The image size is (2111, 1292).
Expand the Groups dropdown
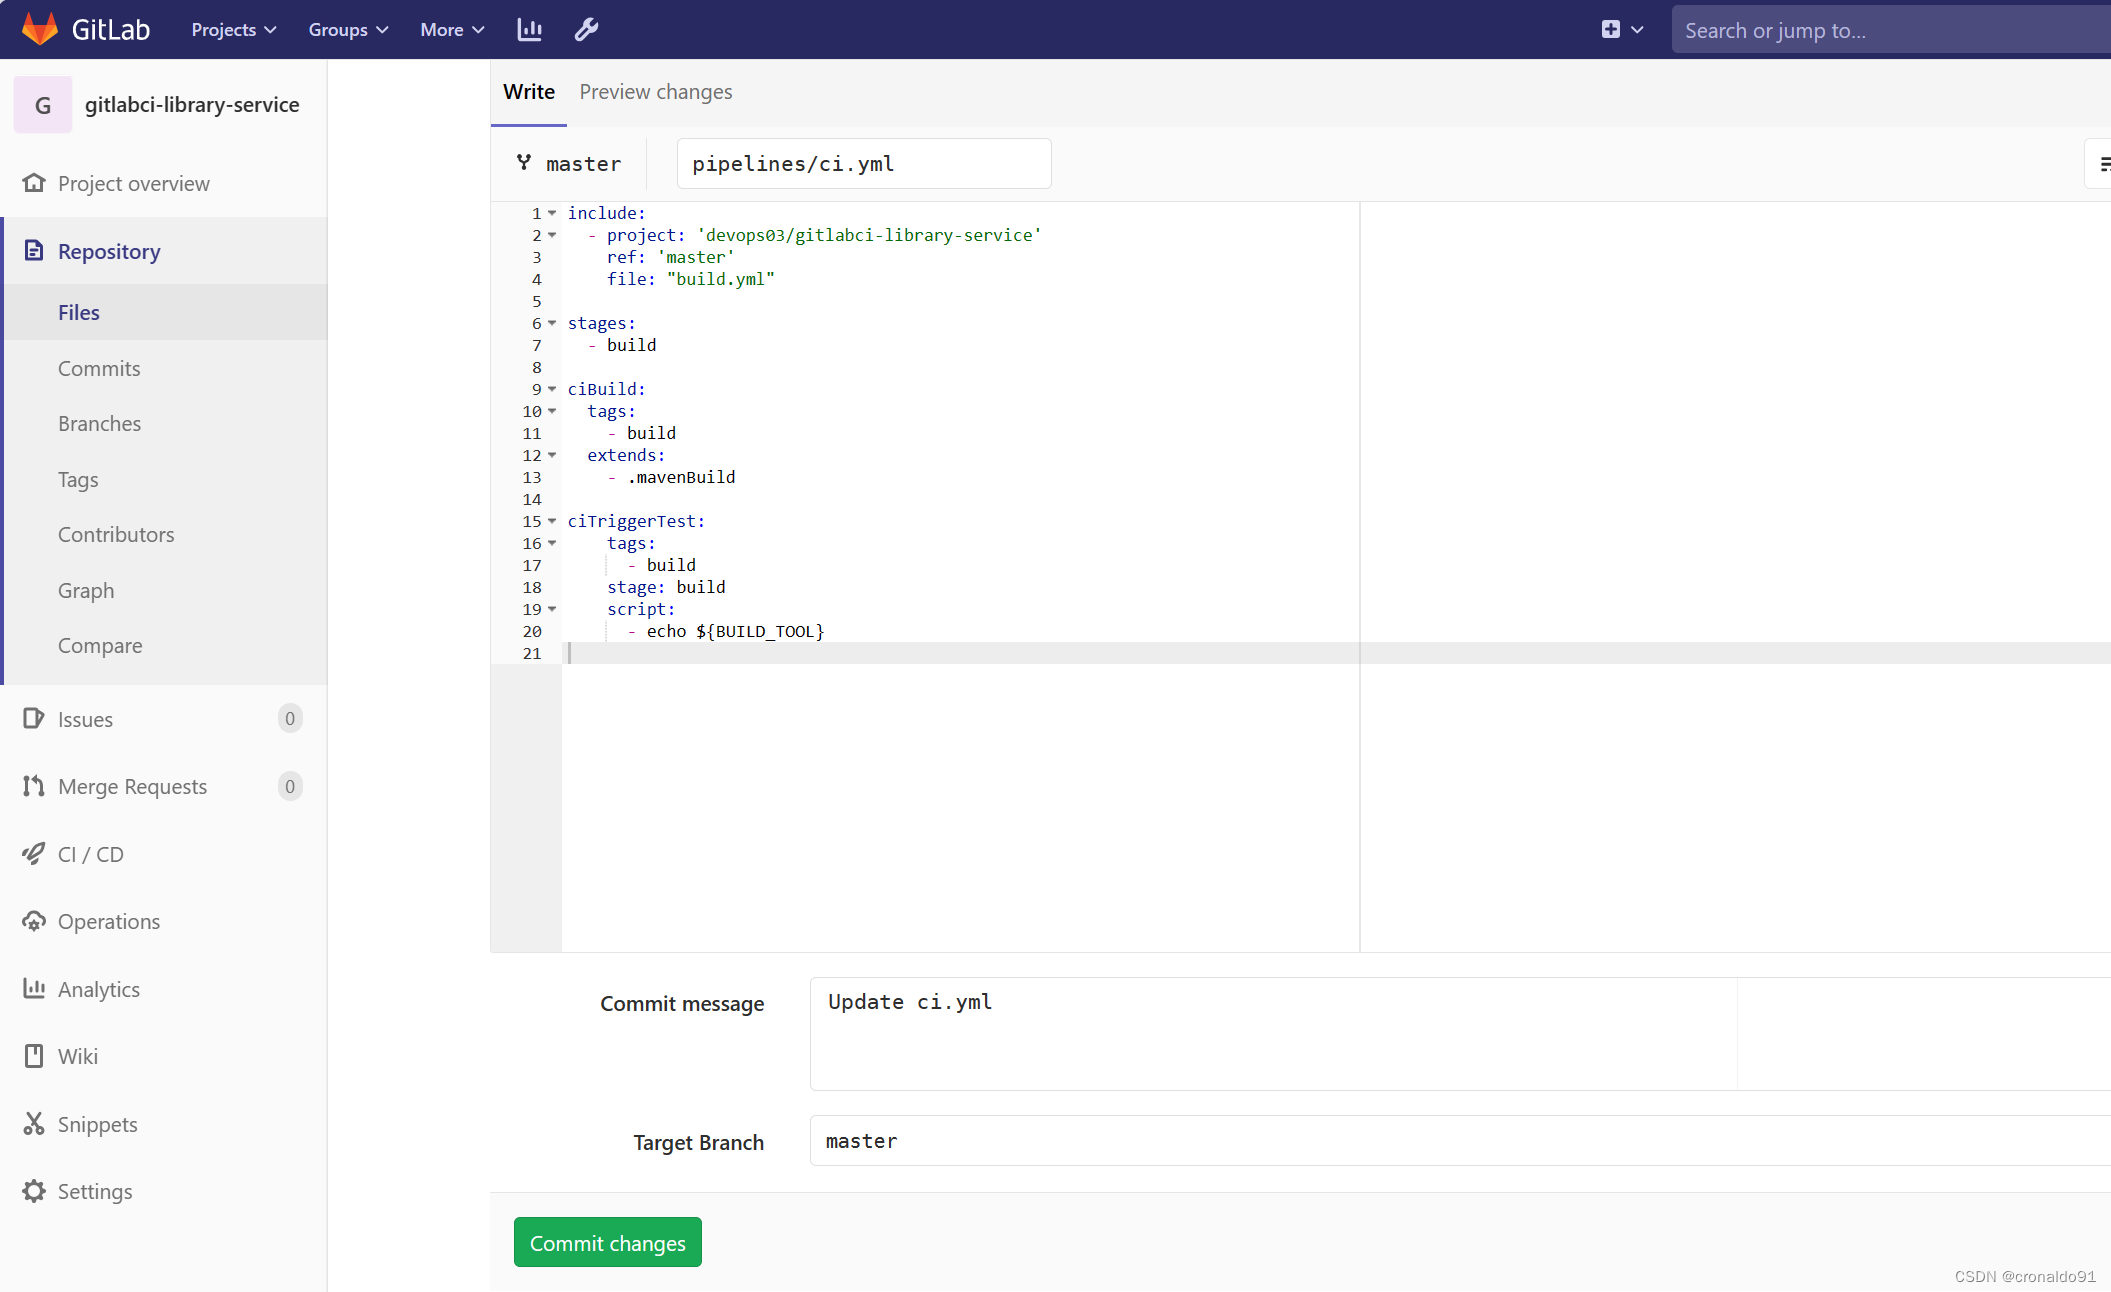click(347, 30)
